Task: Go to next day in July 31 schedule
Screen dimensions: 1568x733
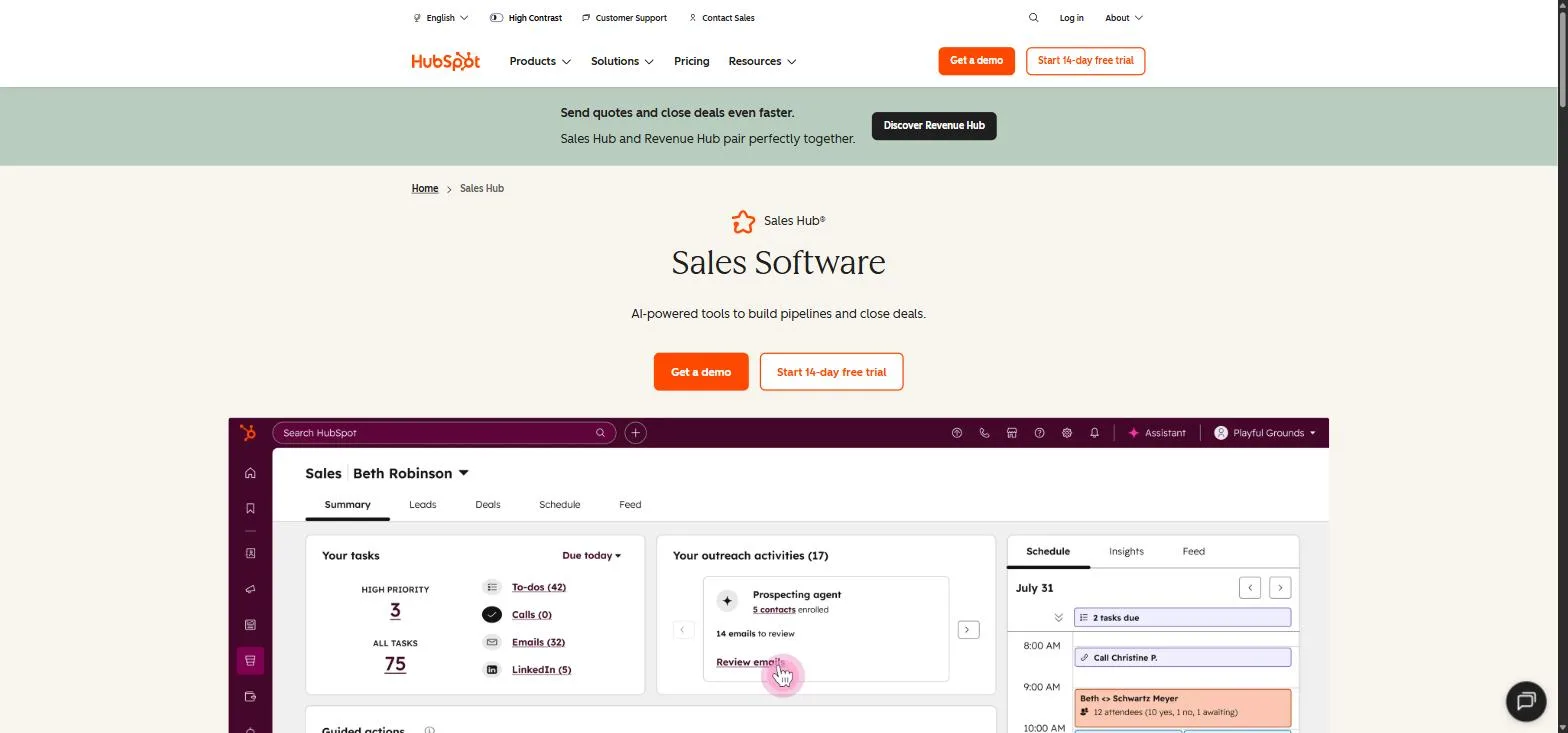Action: click(x=1280, y=588)
